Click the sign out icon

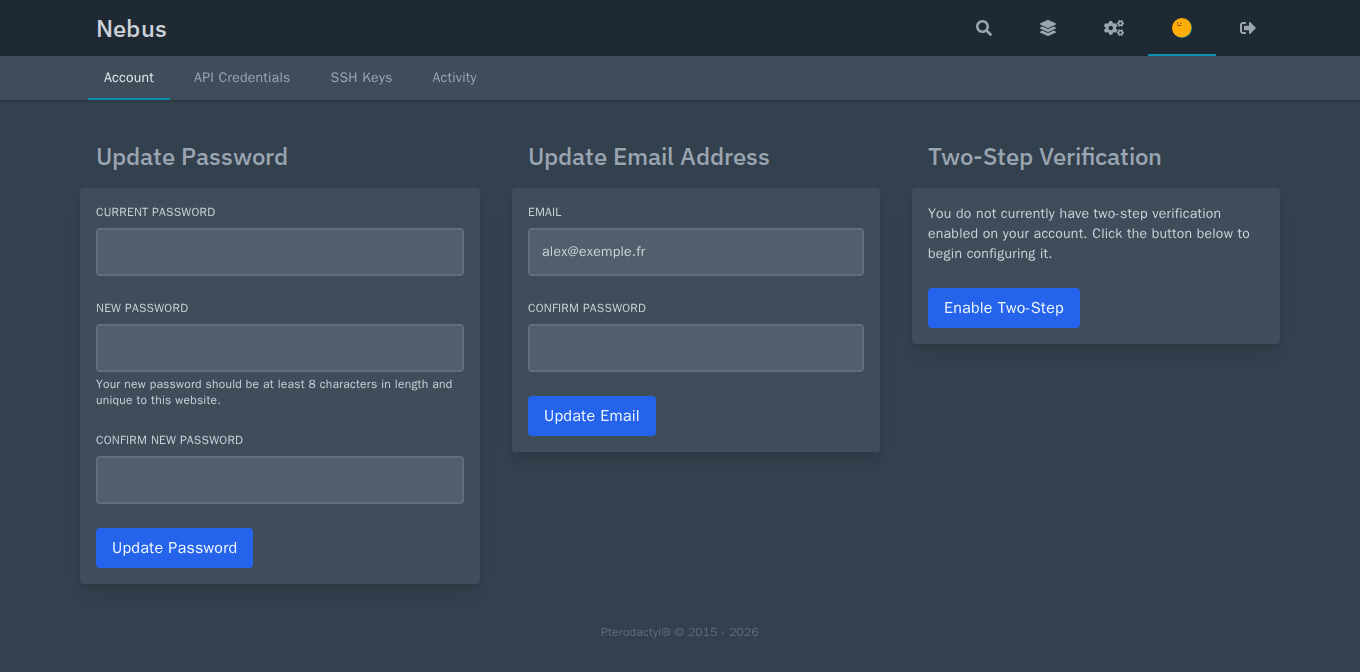[1248, 28]
